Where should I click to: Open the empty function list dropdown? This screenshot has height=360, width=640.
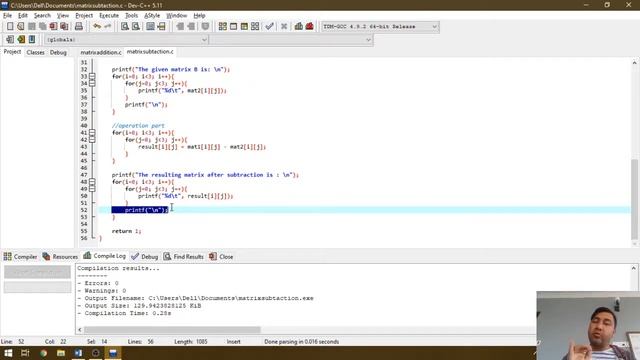coord(291,40)
